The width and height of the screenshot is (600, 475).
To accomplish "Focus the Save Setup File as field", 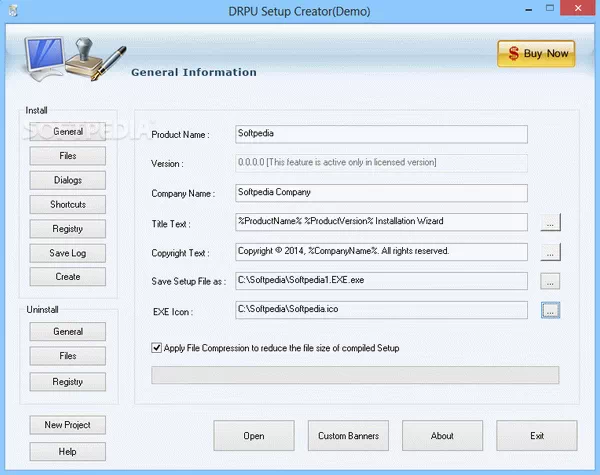I will (382, 281).
